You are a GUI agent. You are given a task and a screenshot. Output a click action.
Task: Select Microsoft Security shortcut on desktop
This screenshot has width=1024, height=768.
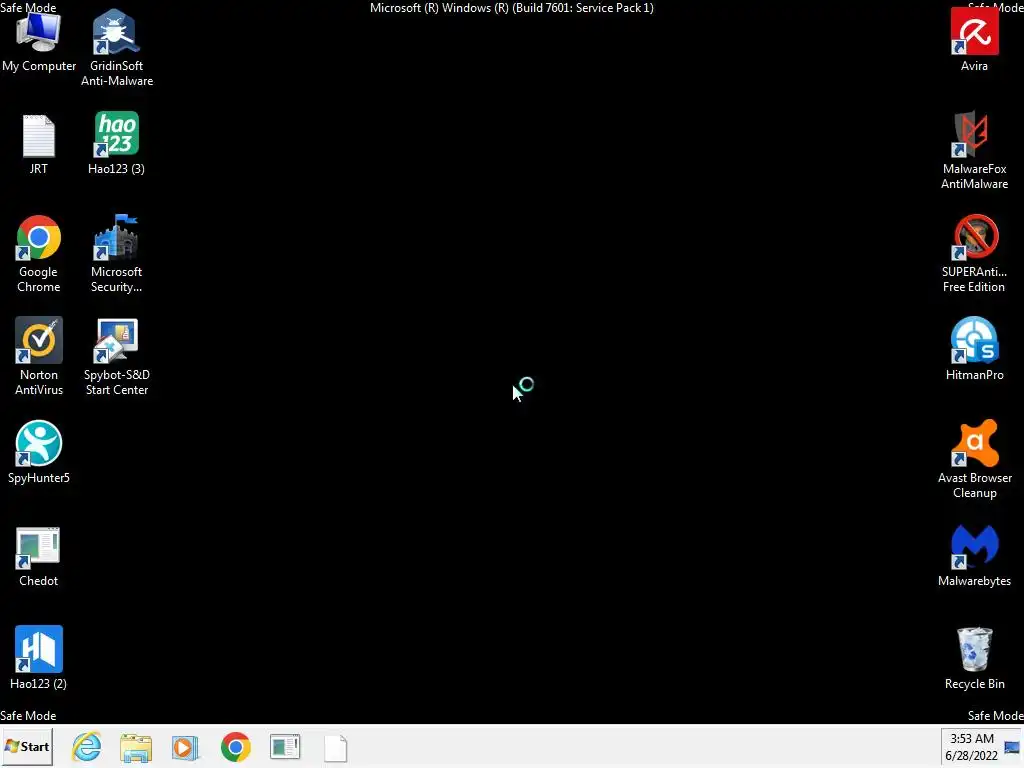116,253
